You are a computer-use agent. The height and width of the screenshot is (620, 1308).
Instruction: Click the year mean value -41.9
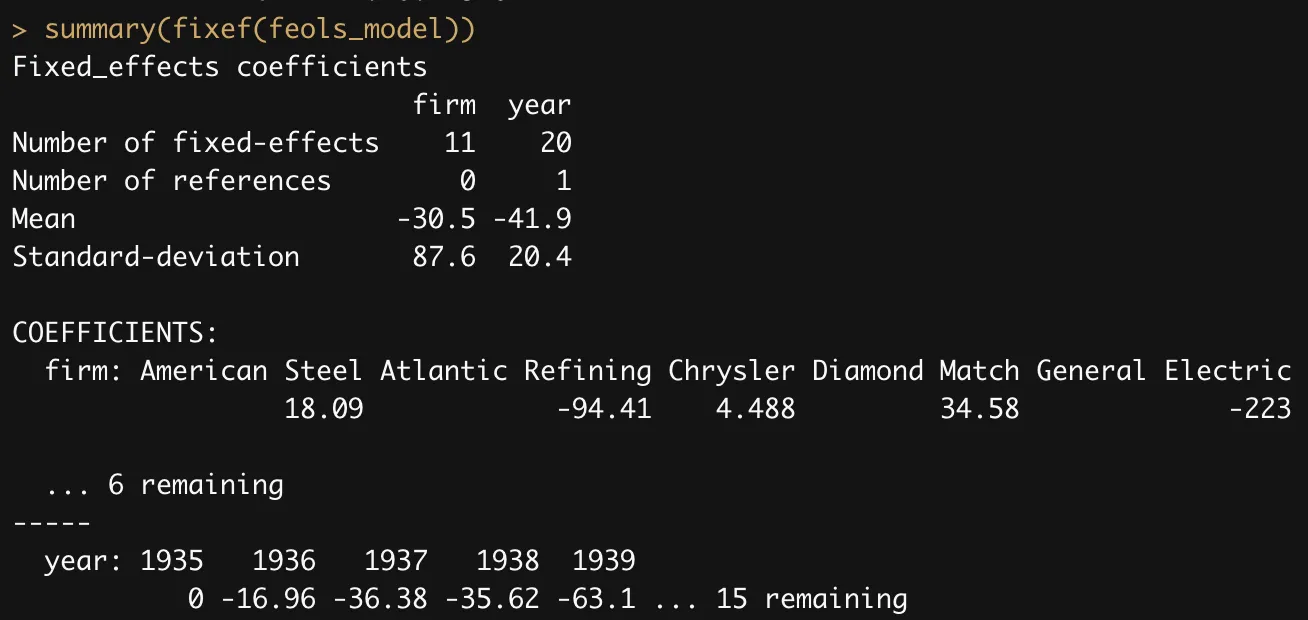tap(531, 219)
